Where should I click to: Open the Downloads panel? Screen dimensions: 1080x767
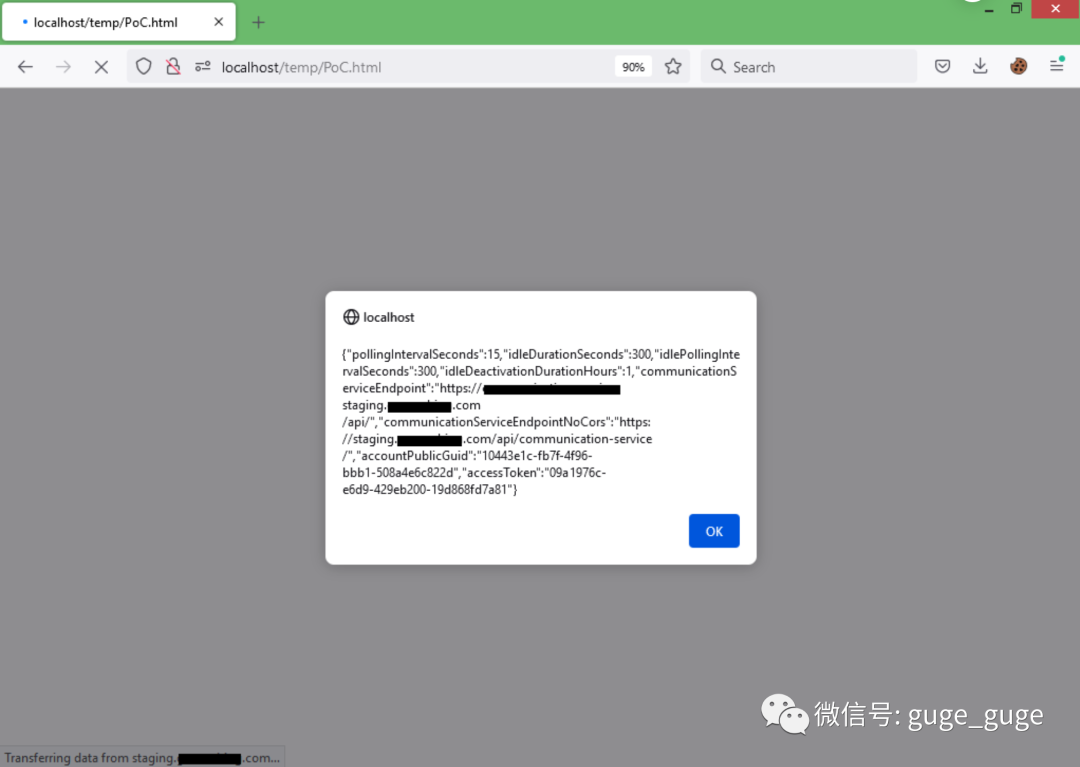click(980, 67)
